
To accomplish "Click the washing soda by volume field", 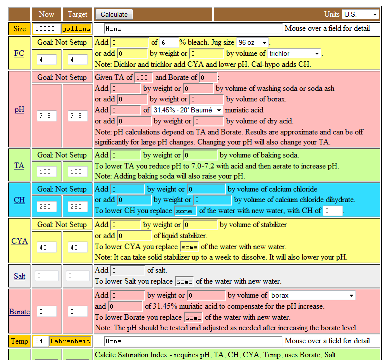I will [x=198, y=88].
